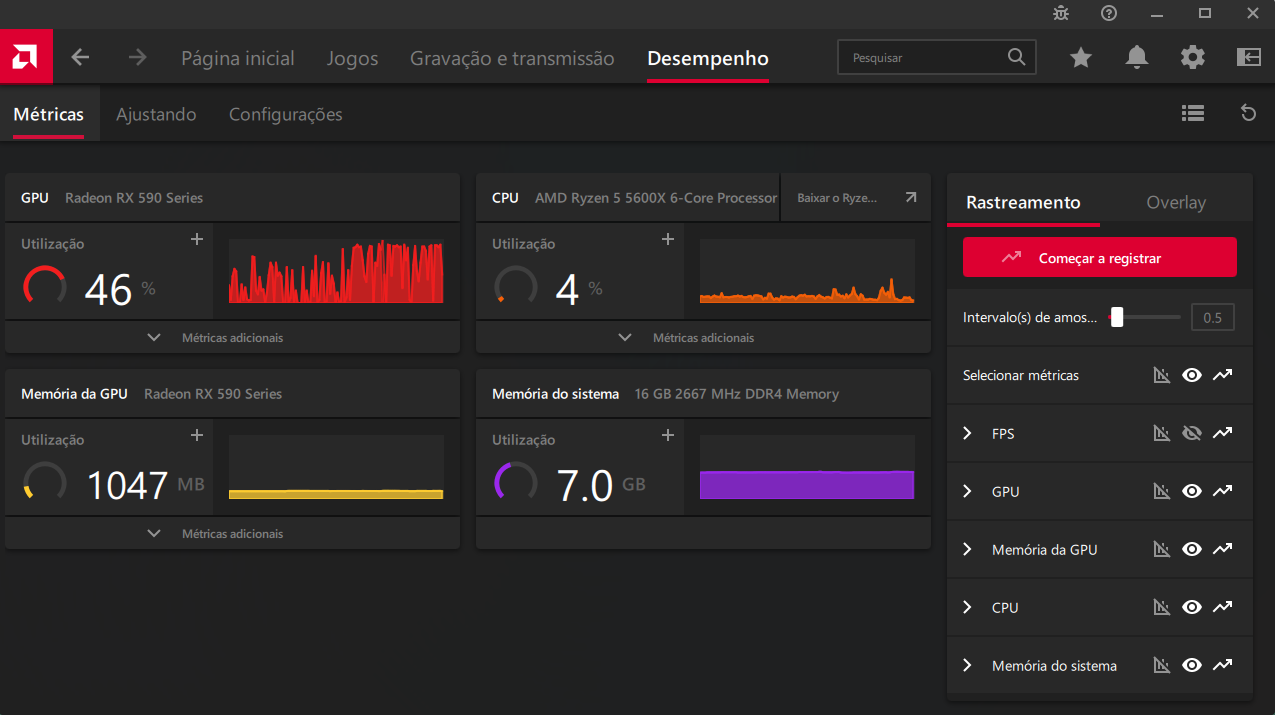Open the bug report icon in title bar

pos(1061,13)
